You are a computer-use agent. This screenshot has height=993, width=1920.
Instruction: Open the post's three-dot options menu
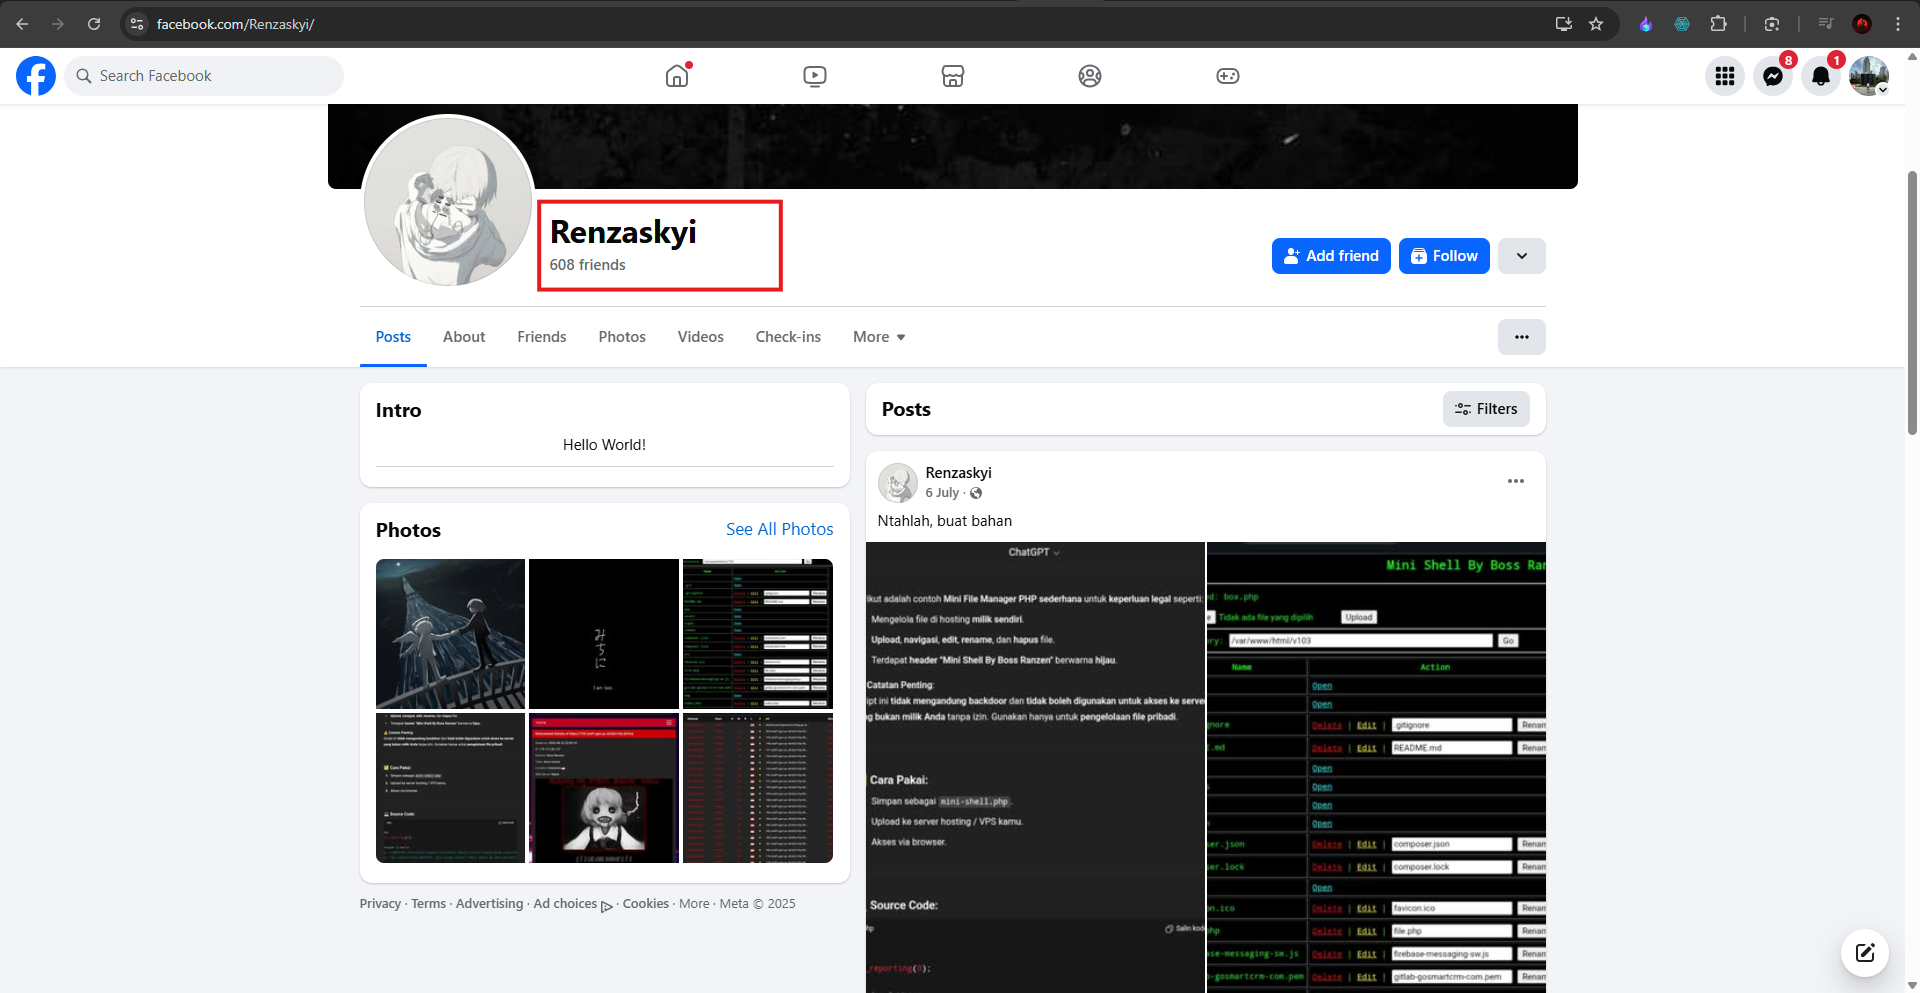[x=1516, y=481]
